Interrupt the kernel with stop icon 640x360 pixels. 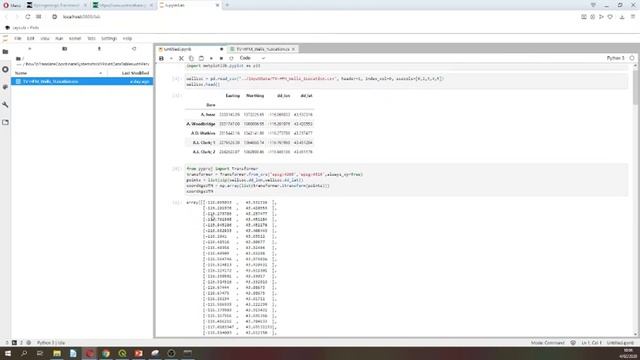click(221, 58)
